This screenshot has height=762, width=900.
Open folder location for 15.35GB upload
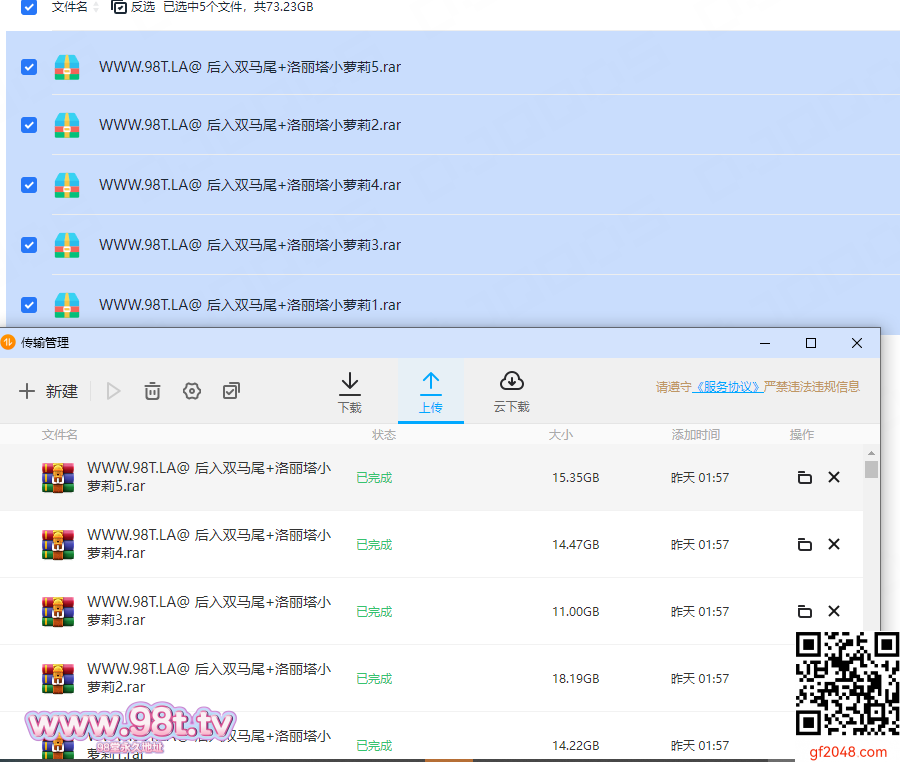[x=804, y=478]
